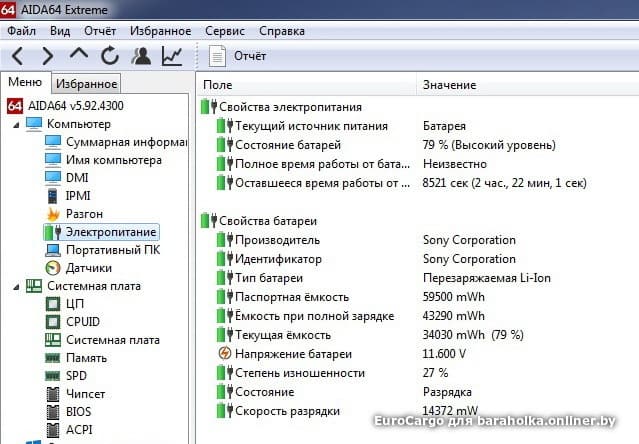Open the Сервис menu
This screenshot has height=444, width=639.
tap(225, 31)
